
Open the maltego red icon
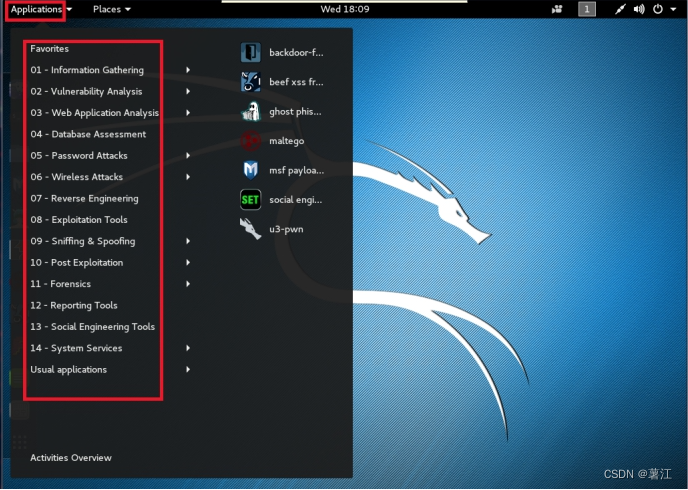(251, 141)
